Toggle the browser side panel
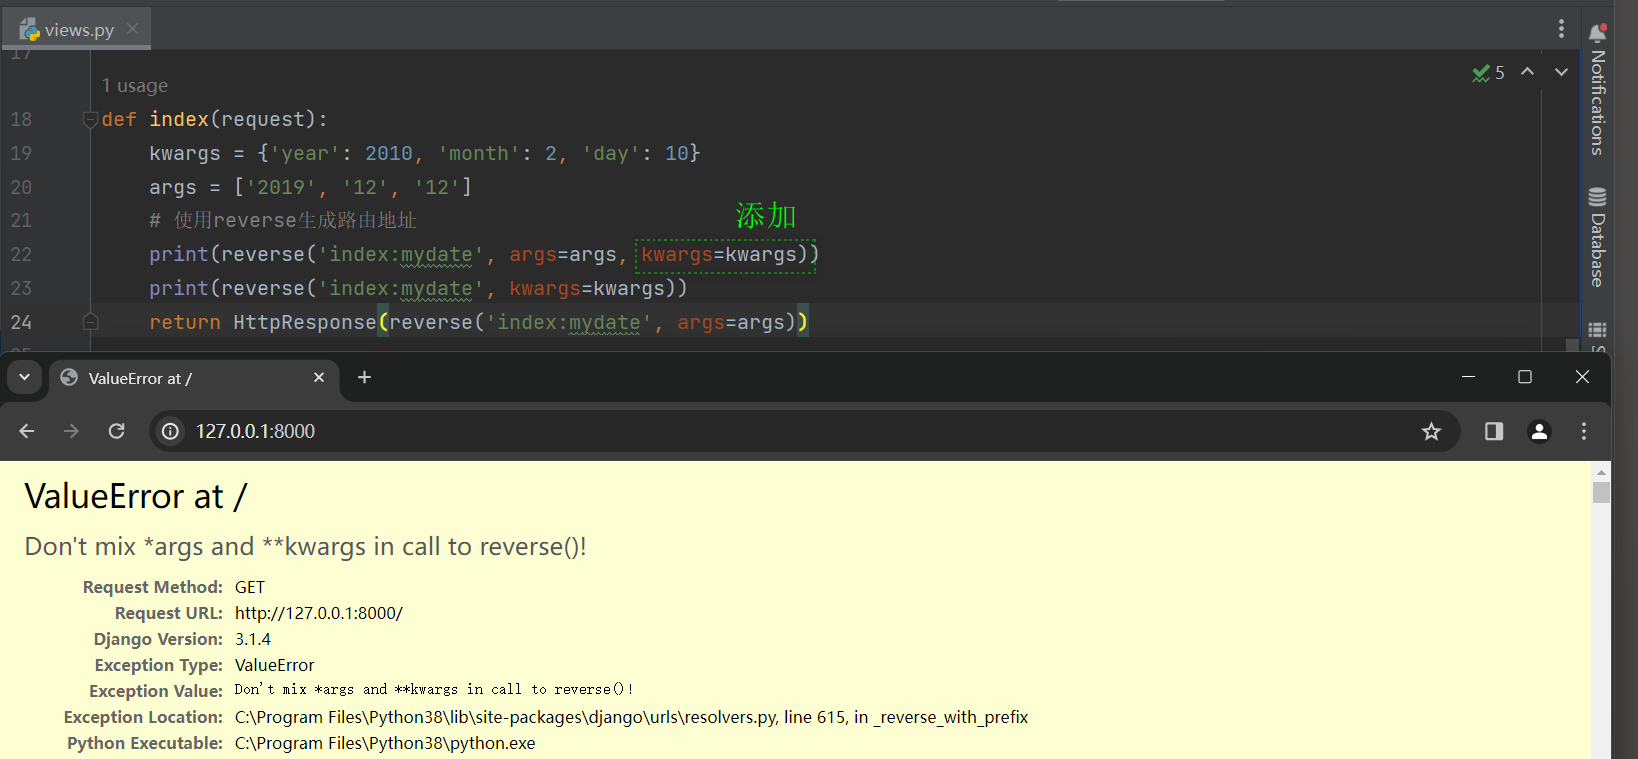Image resolution: width=1638 pixels, height=759 pixels. tap(1494, 431)
